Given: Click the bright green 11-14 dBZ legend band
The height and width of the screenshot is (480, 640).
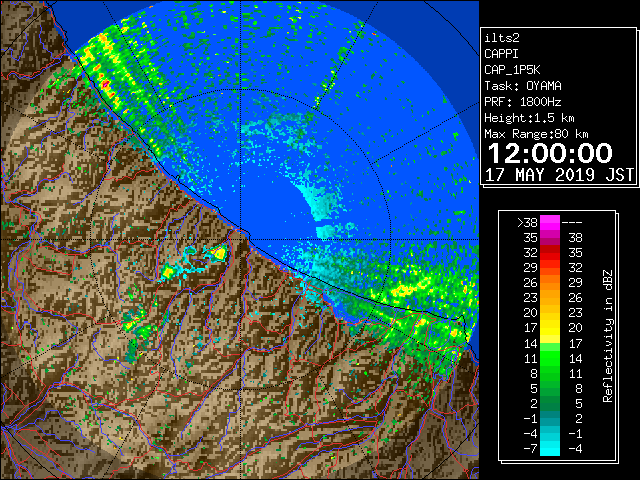Looking at the screenshot, I should coord(550,358).
